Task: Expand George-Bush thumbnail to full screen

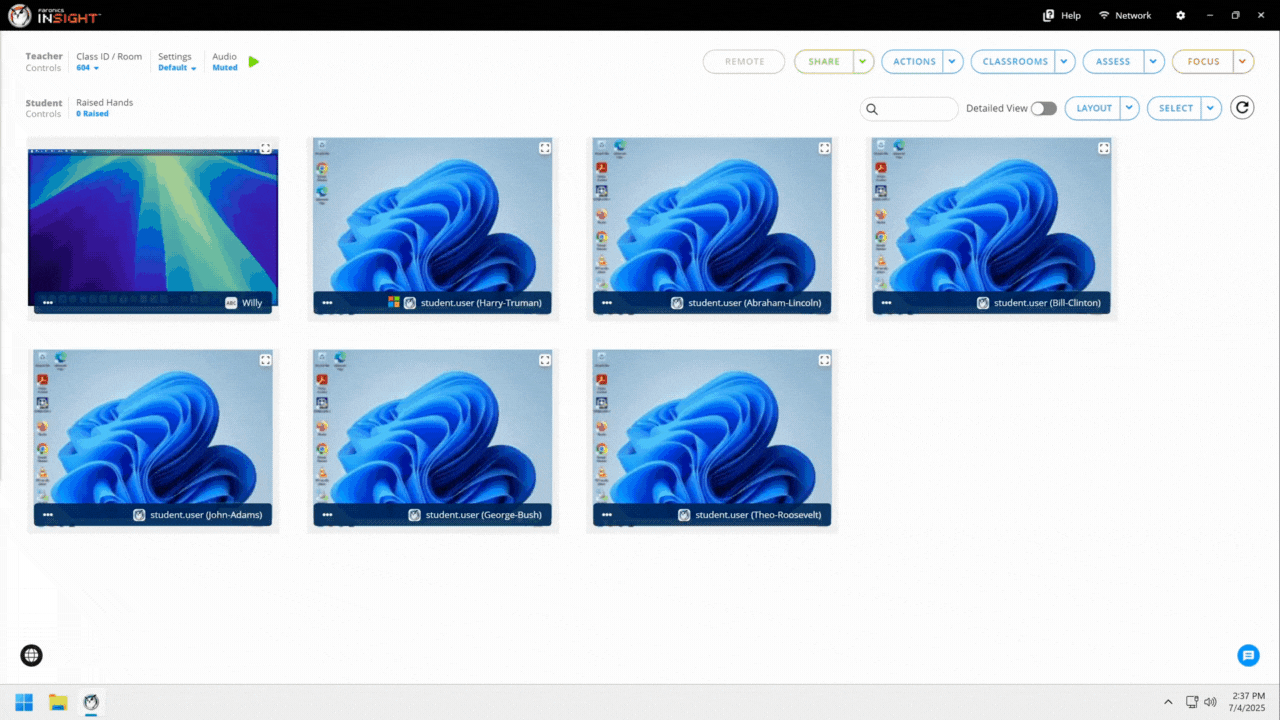Action: pos(545,360)
